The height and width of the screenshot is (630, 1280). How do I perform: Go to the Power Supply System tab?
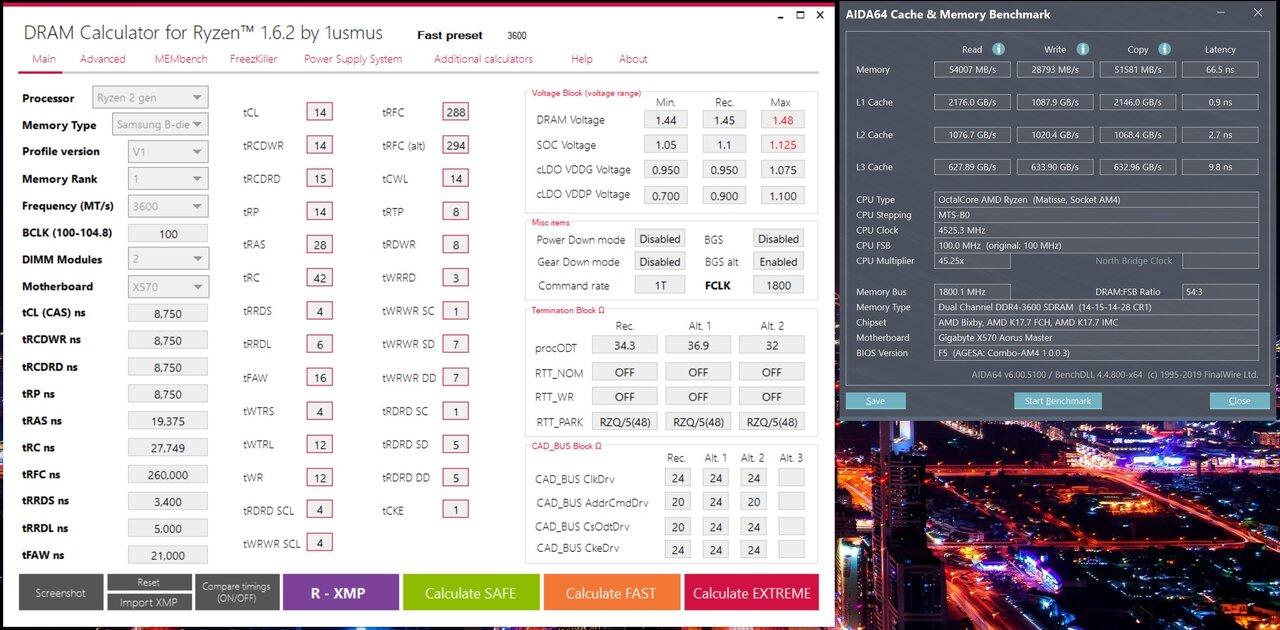tap(353, 59)
